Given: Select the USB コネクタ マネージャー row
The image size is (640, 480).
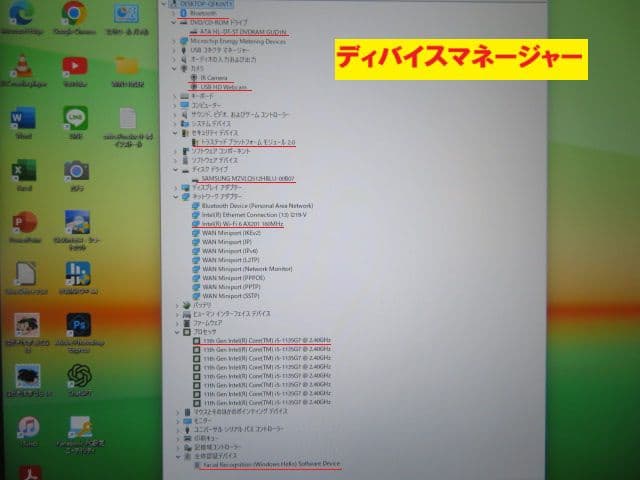Looking at the screenshot, I should (x=215, y=50).
